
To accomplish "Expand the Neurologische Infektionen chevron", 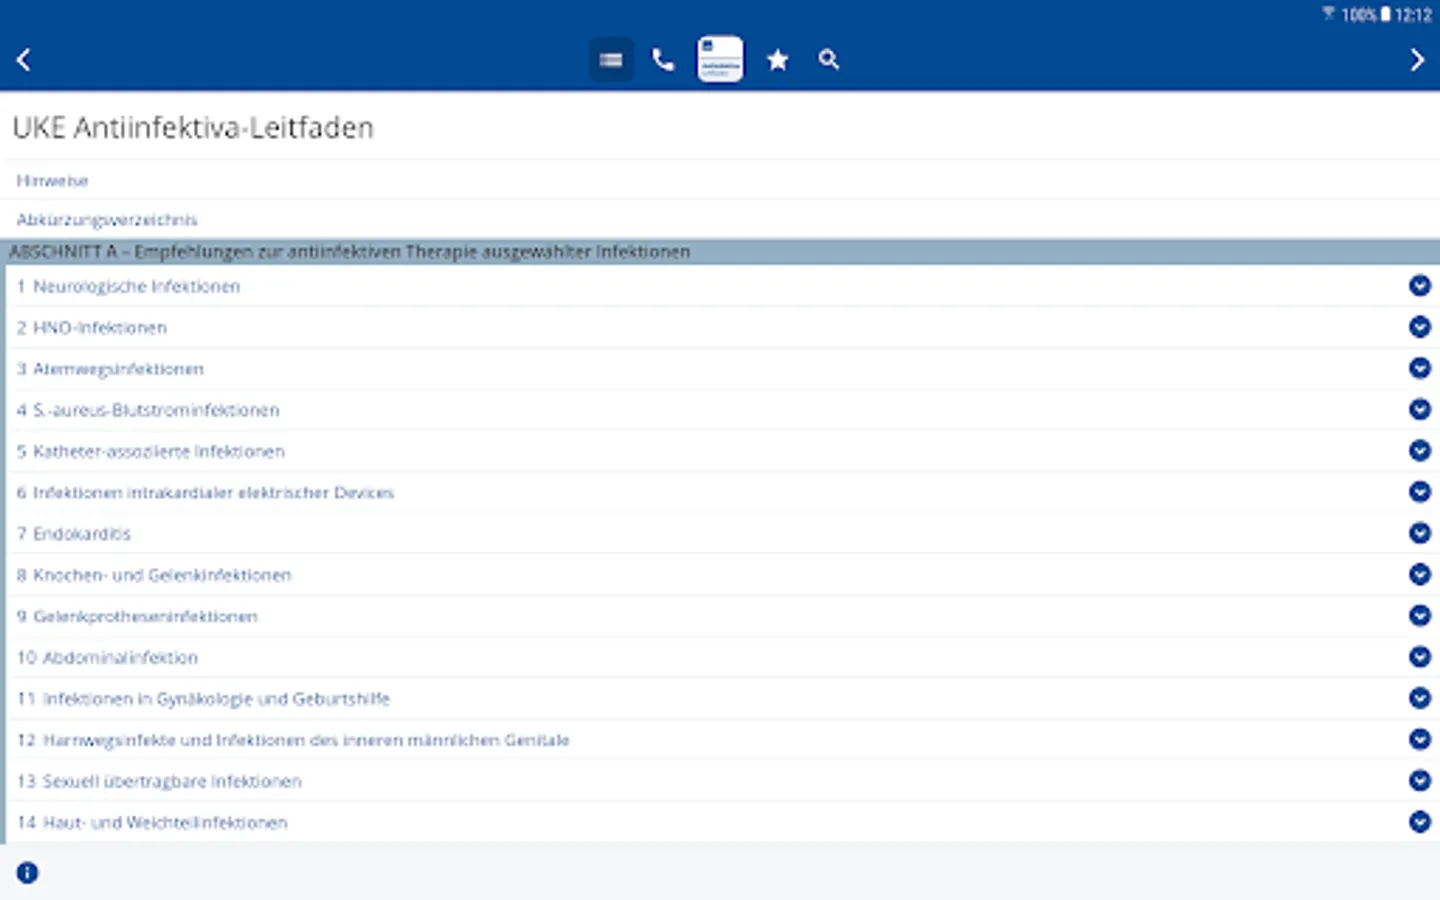I will [1420, 286].
